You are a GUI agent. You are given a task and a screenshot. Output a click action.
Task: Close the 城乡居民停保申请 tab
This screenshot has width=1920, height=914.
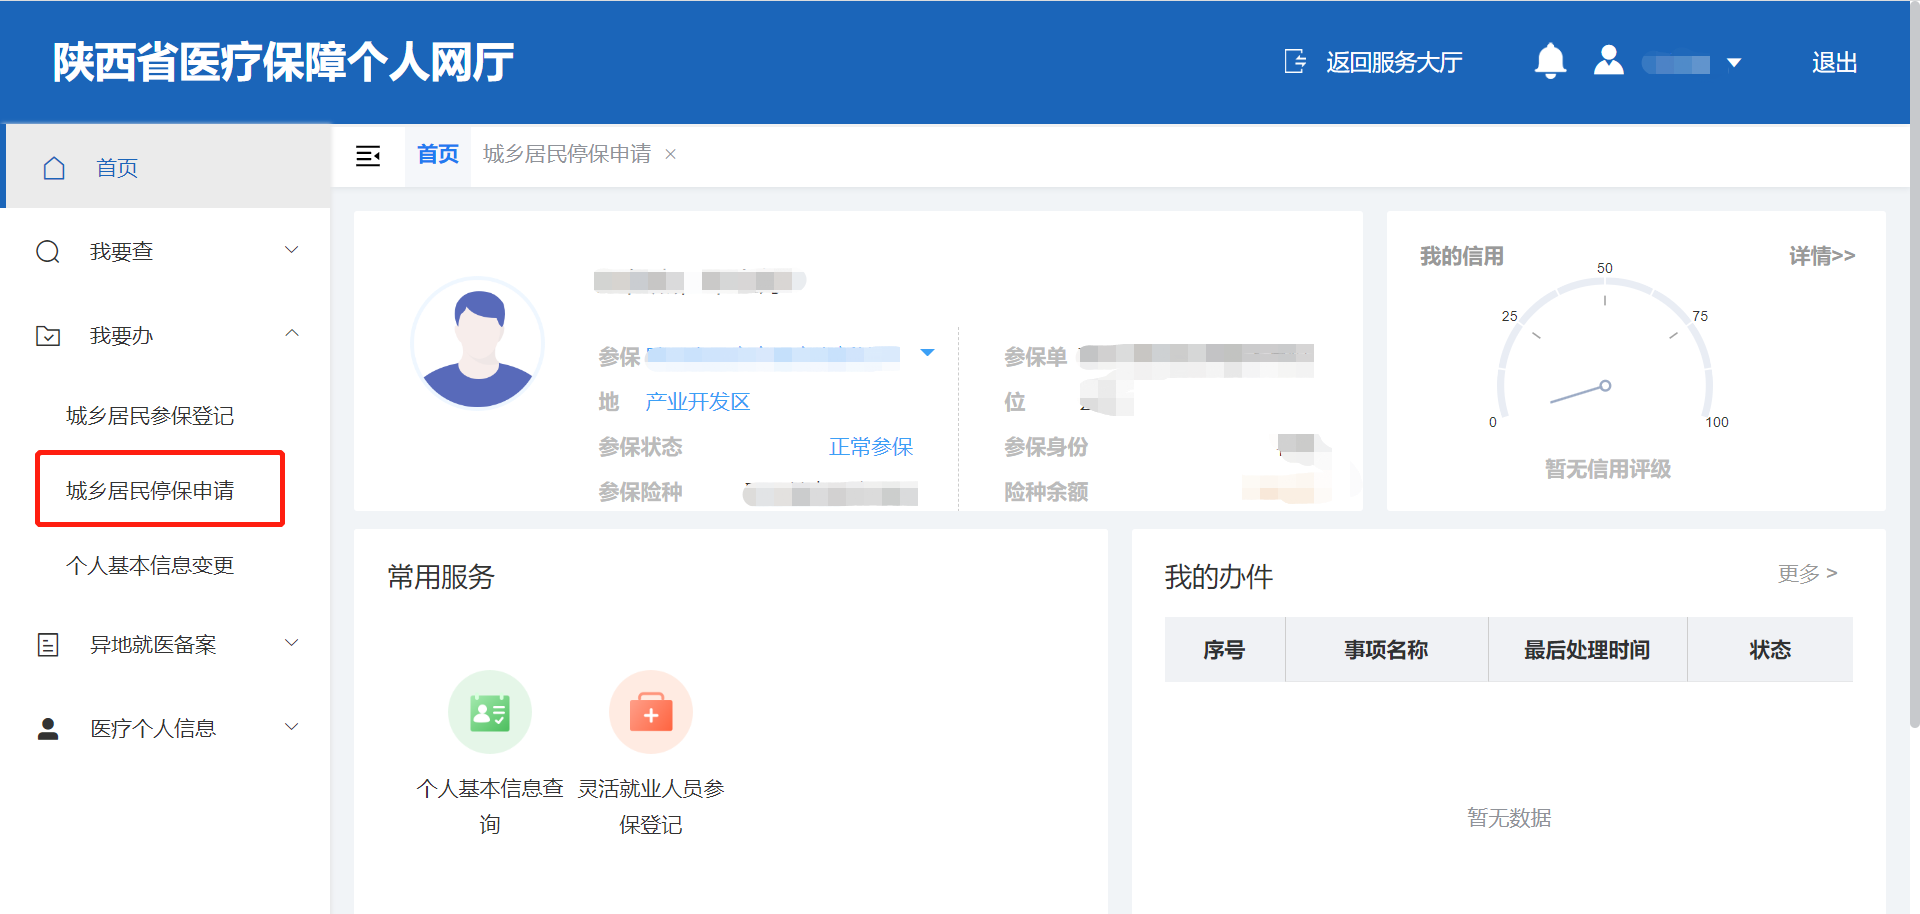pyautogui.click(x=671, y=154)
